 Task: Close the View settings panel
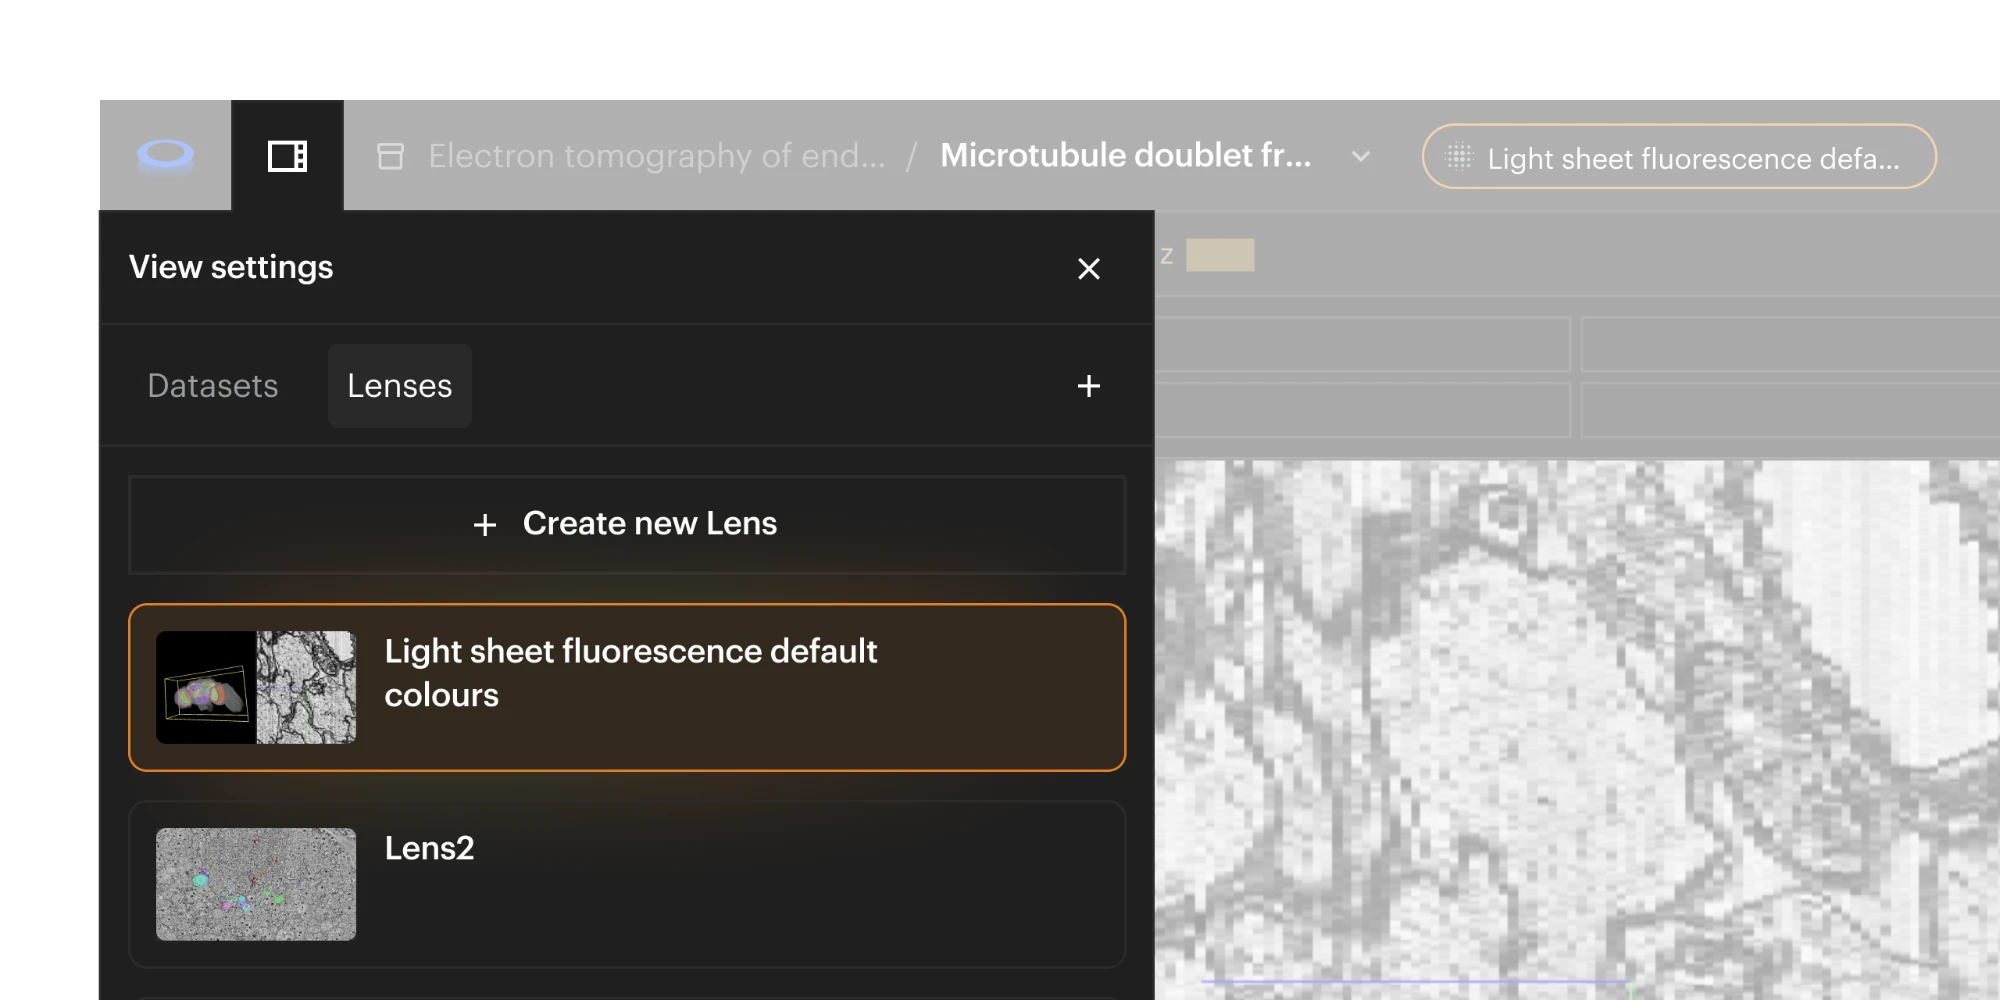click(1089, 268)
